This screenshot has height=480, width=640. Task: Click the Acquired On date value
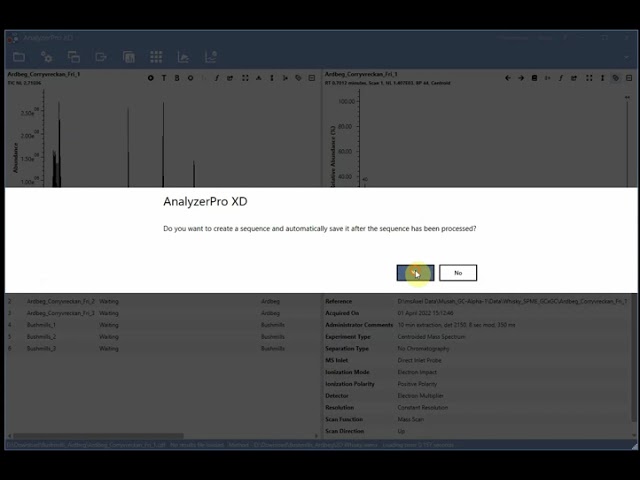[x=425, y=313]
